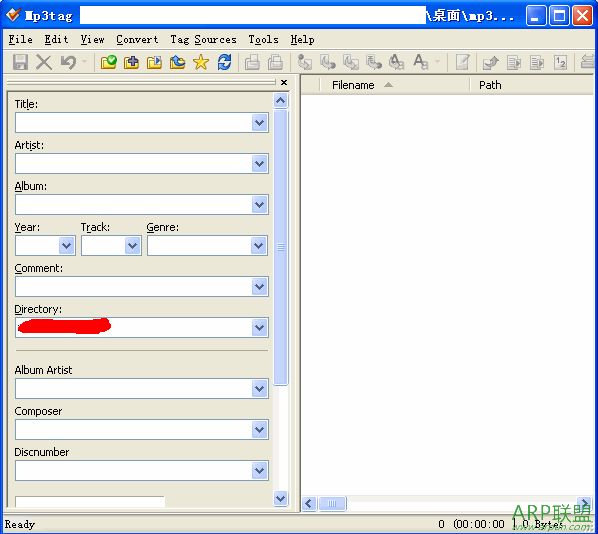Click the file list scroll left arrow
The width and height of the screenshot is (598, 534).
point(309,503)
